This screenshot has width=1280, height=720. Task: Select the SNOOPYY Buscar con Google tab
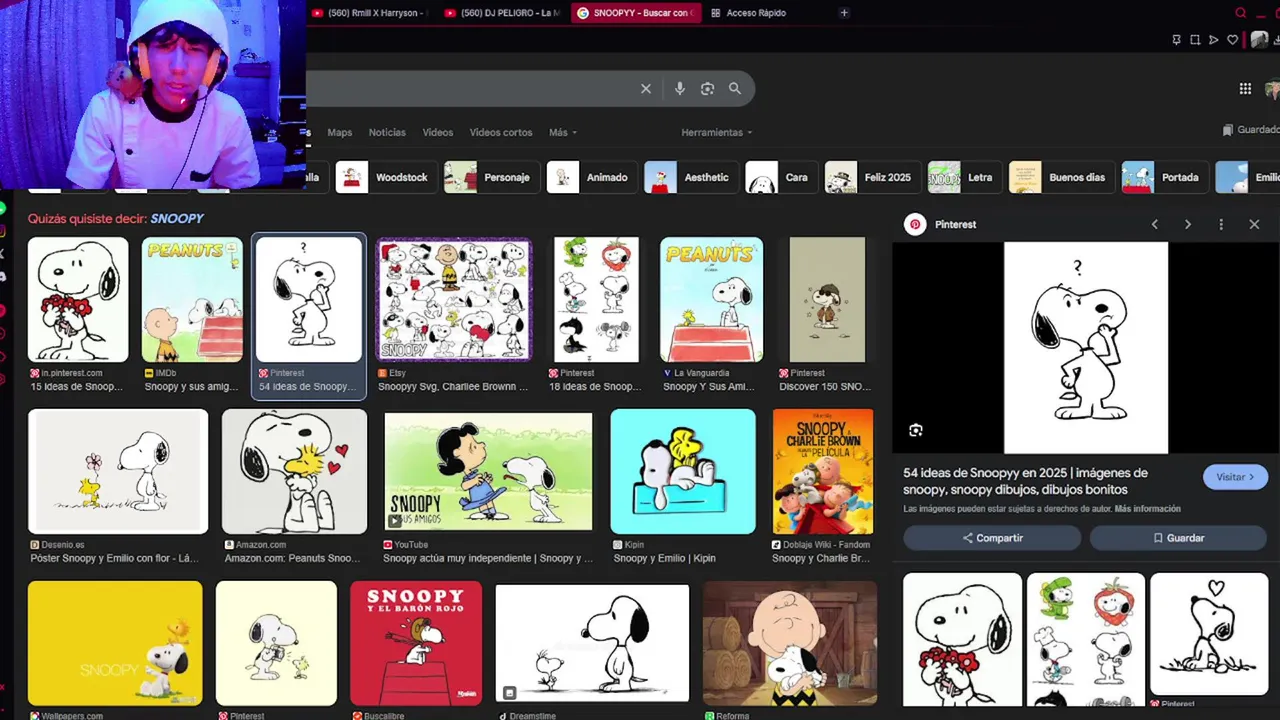coord(634,13)
